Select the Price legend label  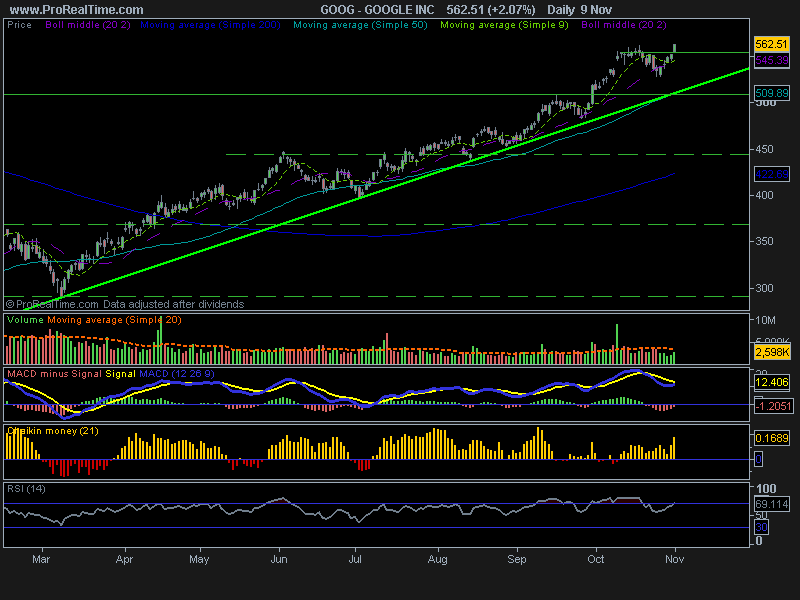click(x=19, y=24)
